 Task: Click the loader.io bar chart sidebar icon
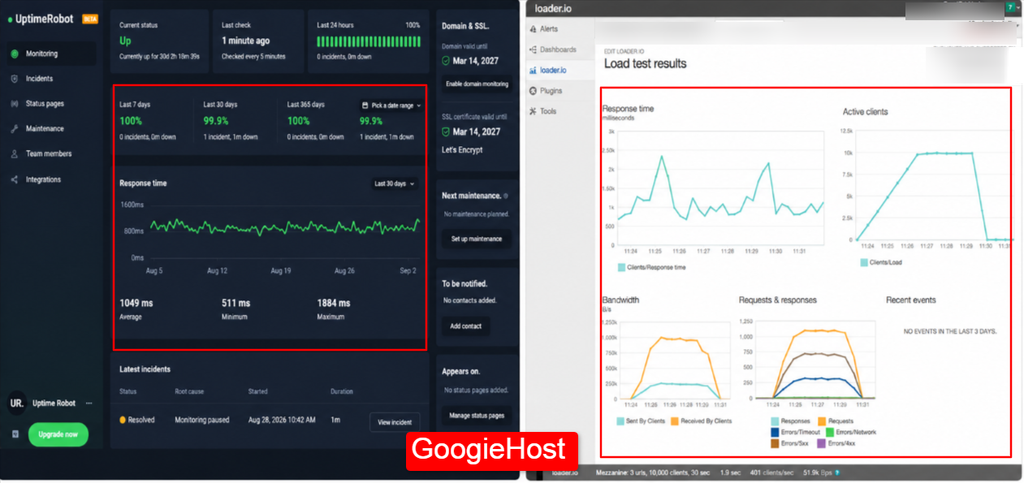tap(534, 70)
